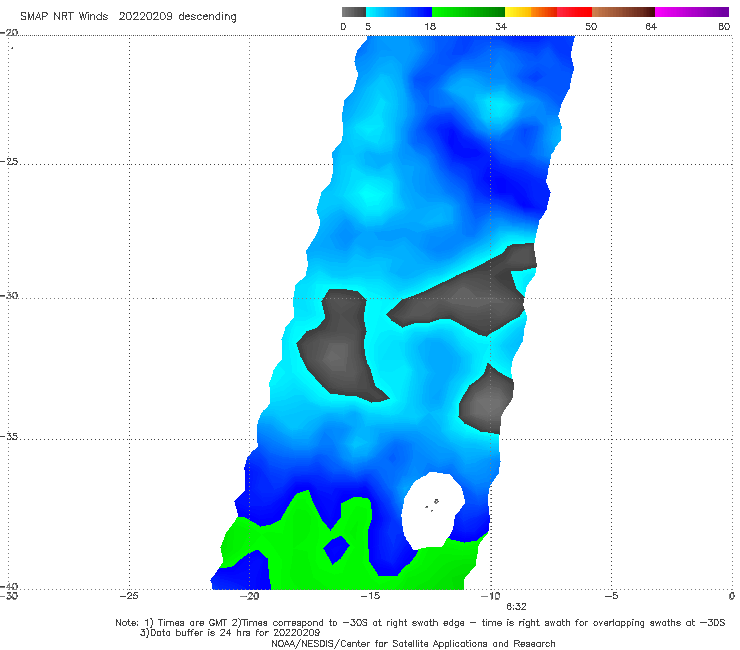Click the '6:32' swath time label

point(516,607)
